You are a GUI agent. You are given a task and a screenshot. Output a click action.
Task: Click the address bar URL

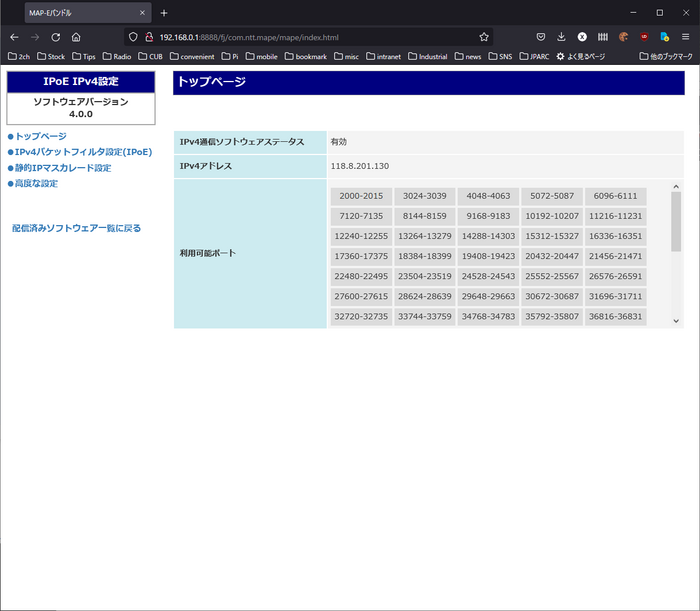(249, 37)
